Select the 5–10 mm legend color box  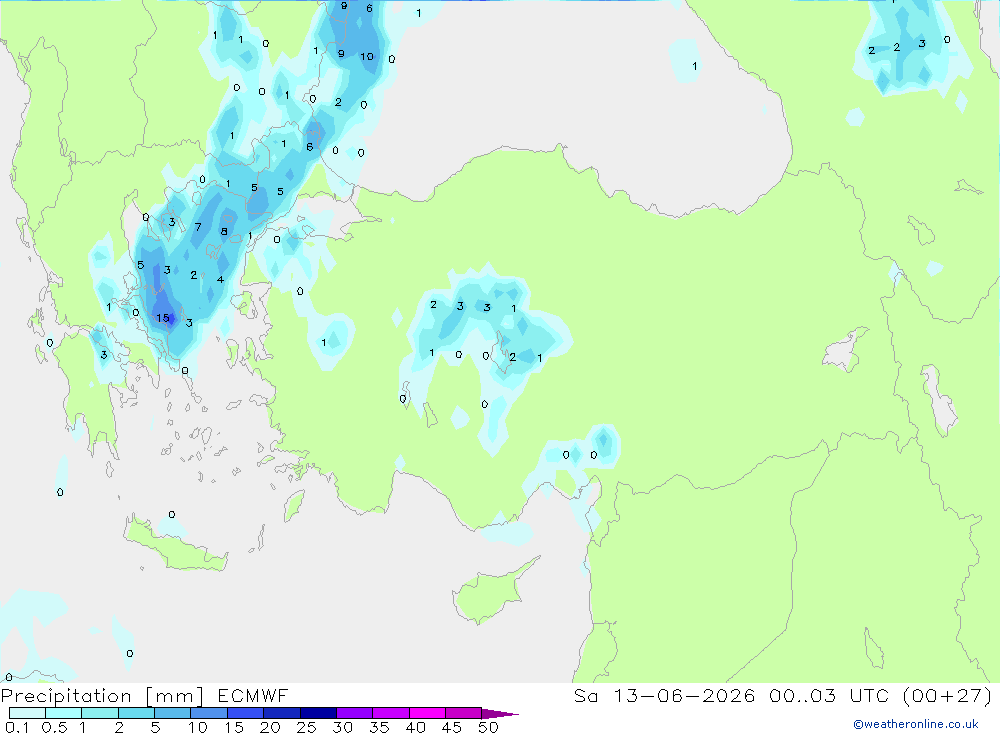tap(172, 713)
